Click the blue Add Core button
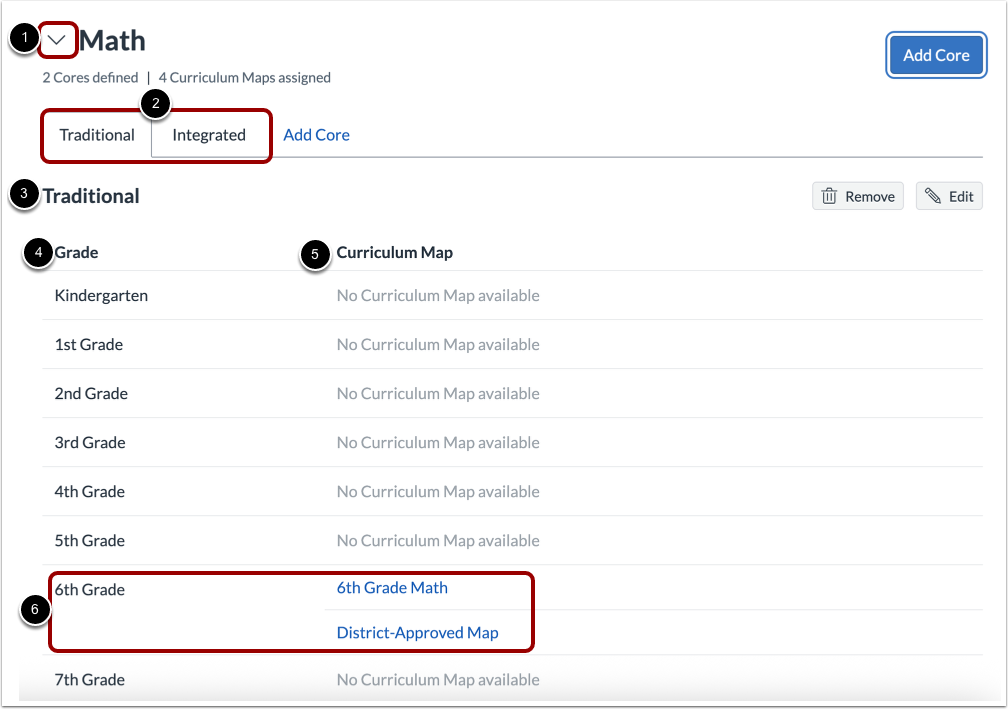The height and width of the screenshot is (709, 1008). pyautogui.click(x=936, y=55)
